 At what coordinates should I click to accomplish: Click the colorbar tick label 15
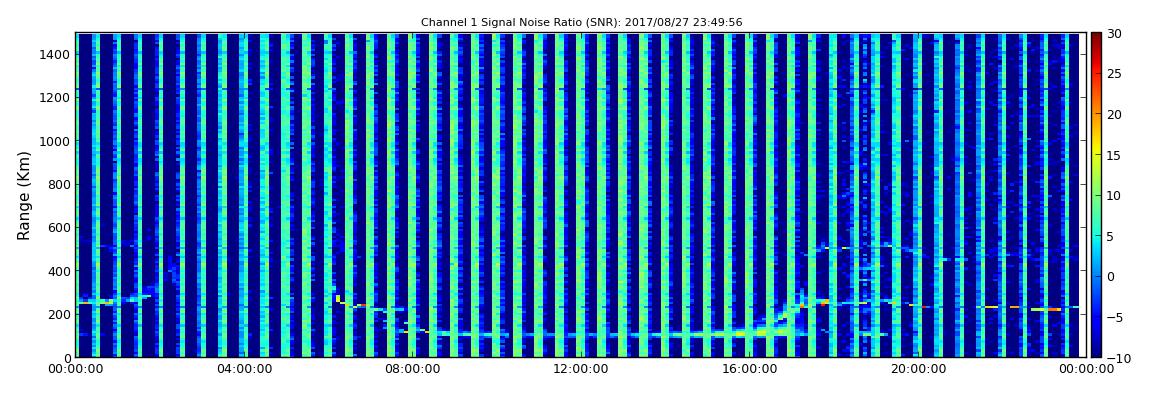tap(1113, 155)
